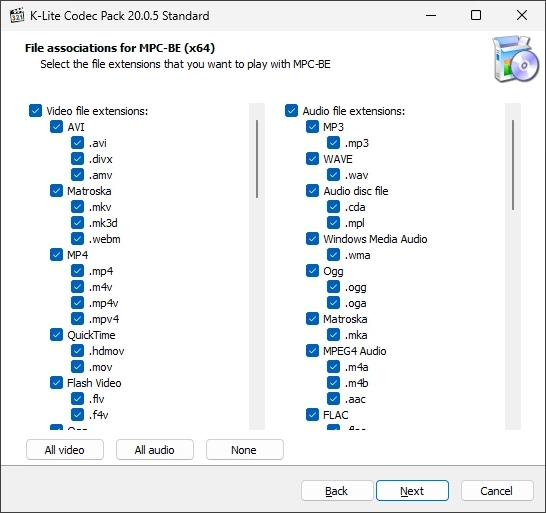Uncheck the .divx extension
Image resolution: width=546 pixels, height=513 pixels.
click(77, 159)
